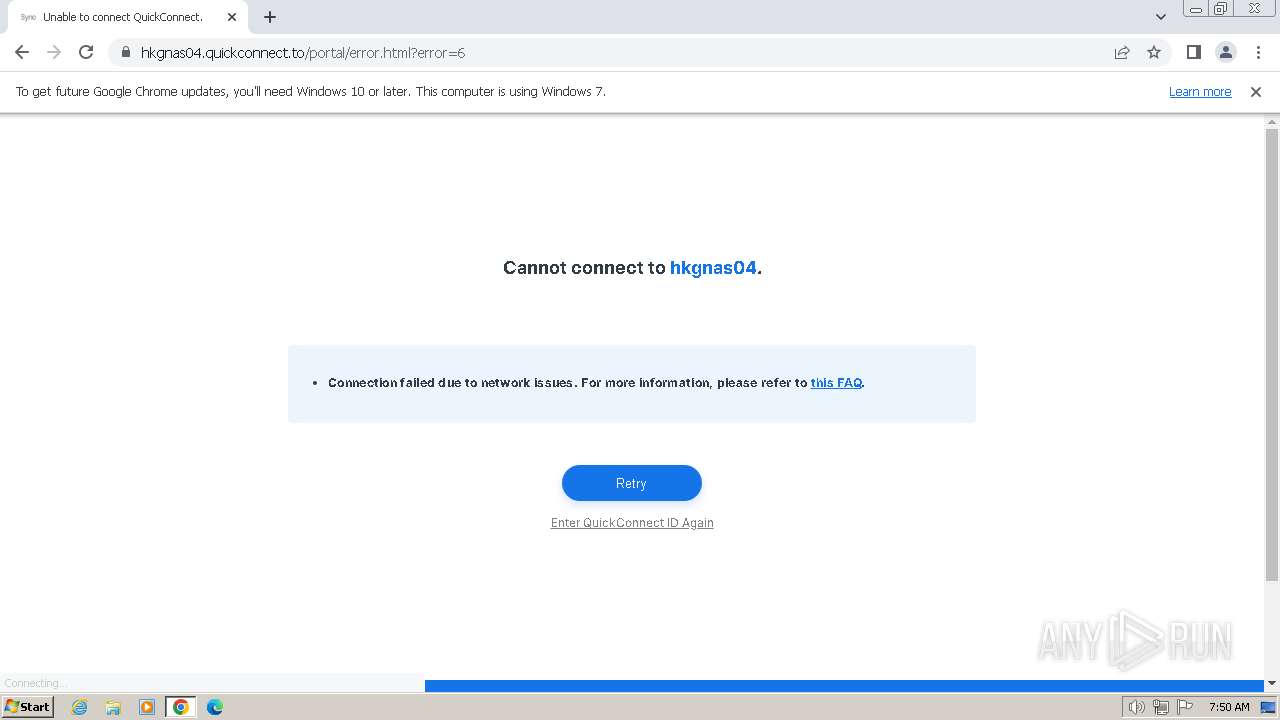This screenshot has height=720, width=1280.
Task: Choose Enter QuickConnect ID Again
Action: (x=632, y=522)
